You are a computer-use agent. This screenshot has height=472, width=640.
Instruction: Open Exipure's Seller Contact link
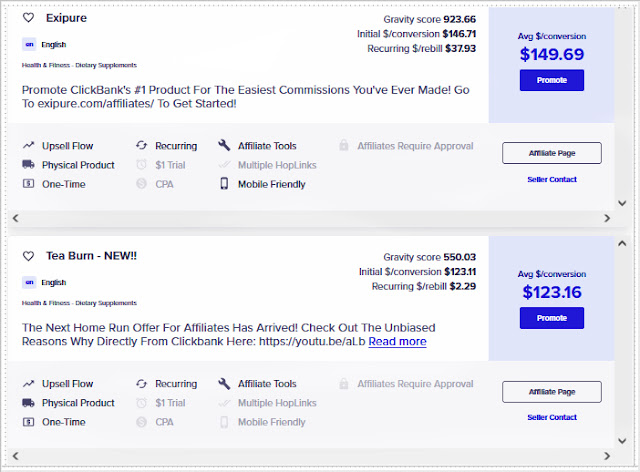(x=552, y=180)
